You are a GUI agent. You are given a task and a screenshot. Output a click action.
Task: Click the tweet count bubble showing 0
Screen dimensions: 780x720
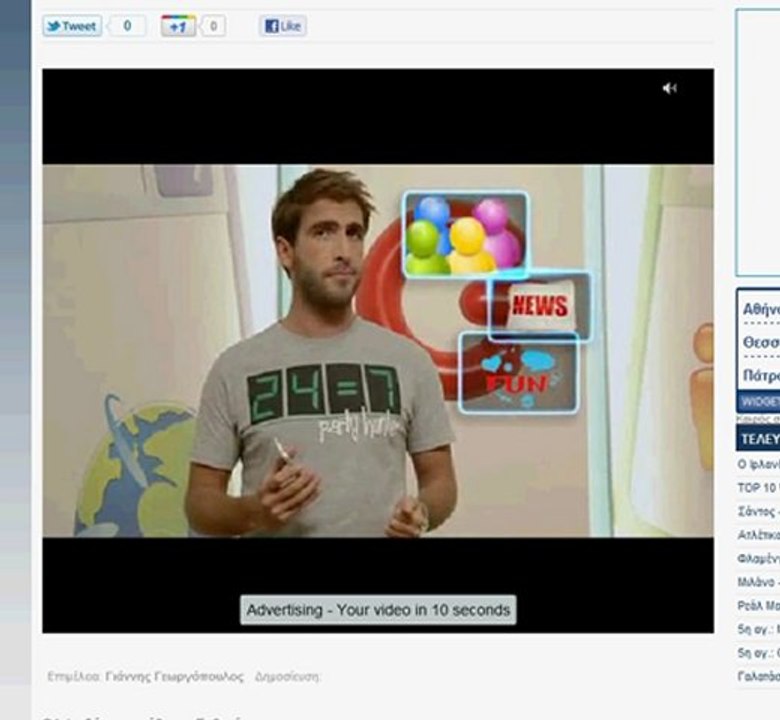click(x=126, y=26)
